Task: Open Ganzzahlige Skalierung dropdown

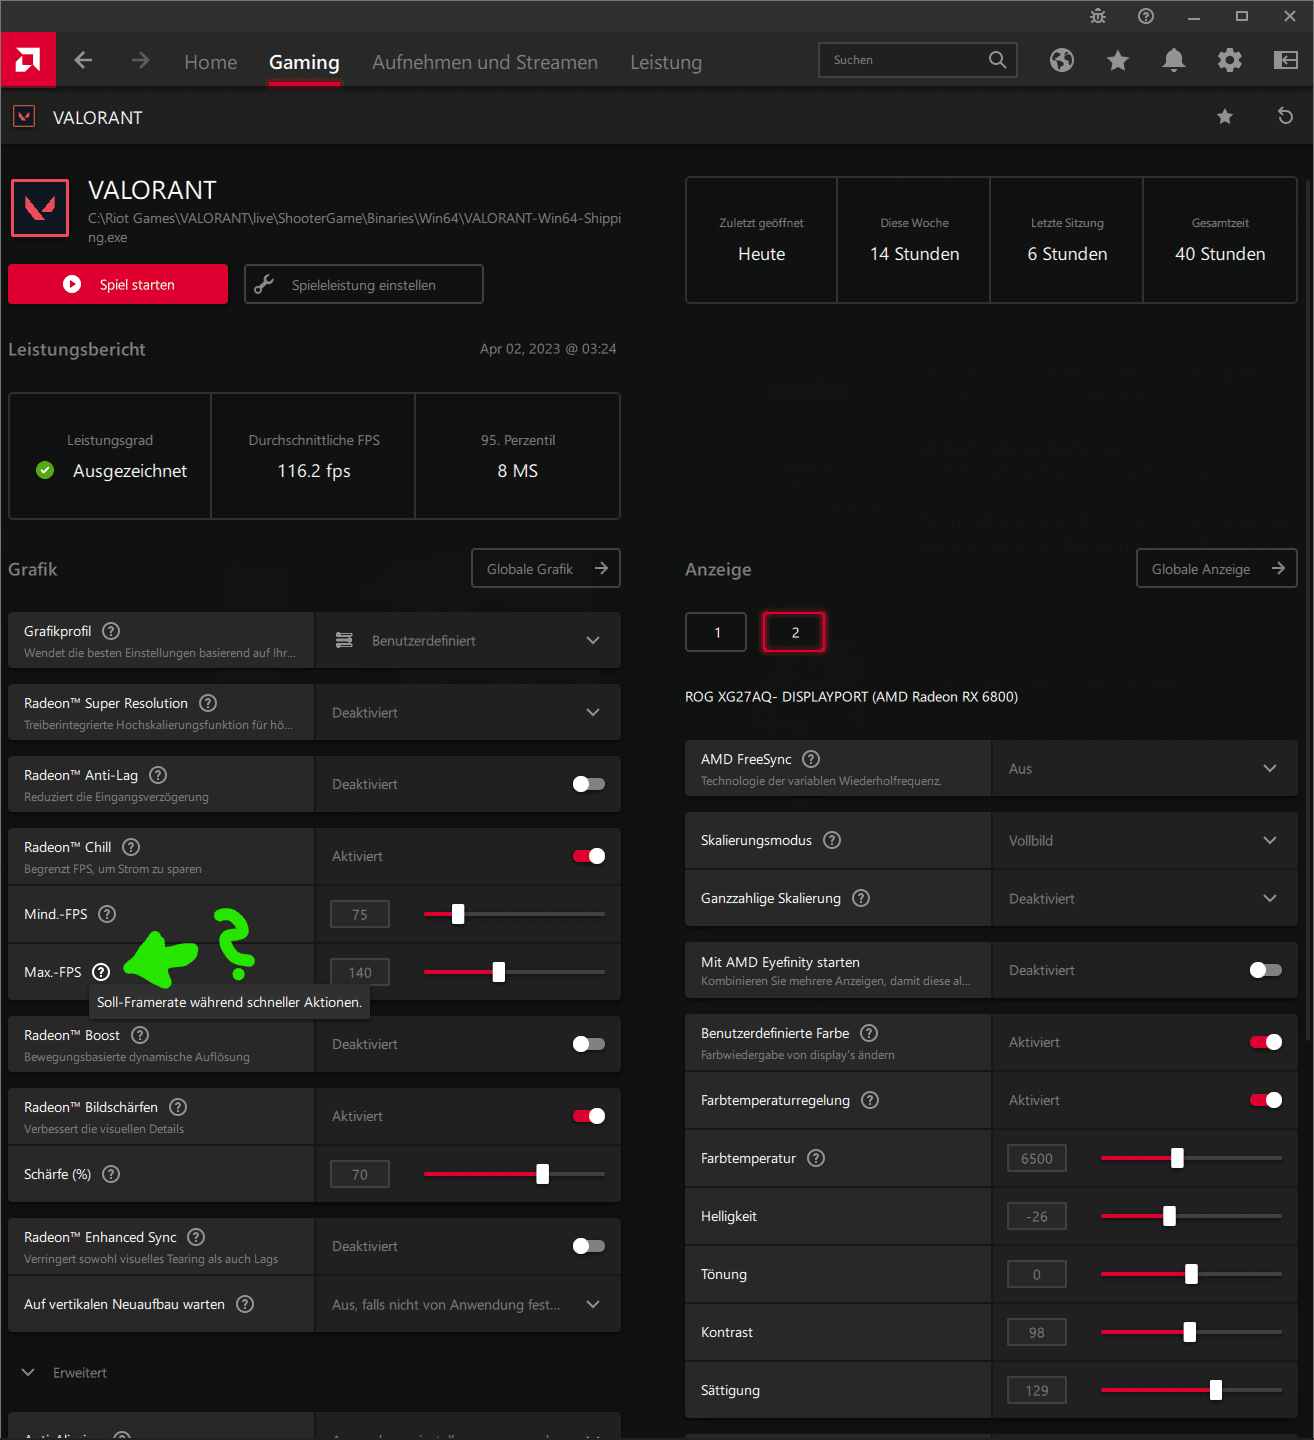Action: click(1145, 898)
